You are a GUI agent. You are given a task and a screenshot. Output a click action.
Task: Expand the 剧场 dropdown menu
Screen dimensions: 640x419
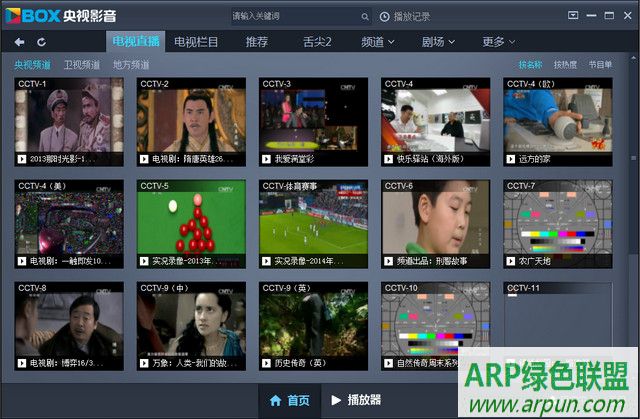438,42
